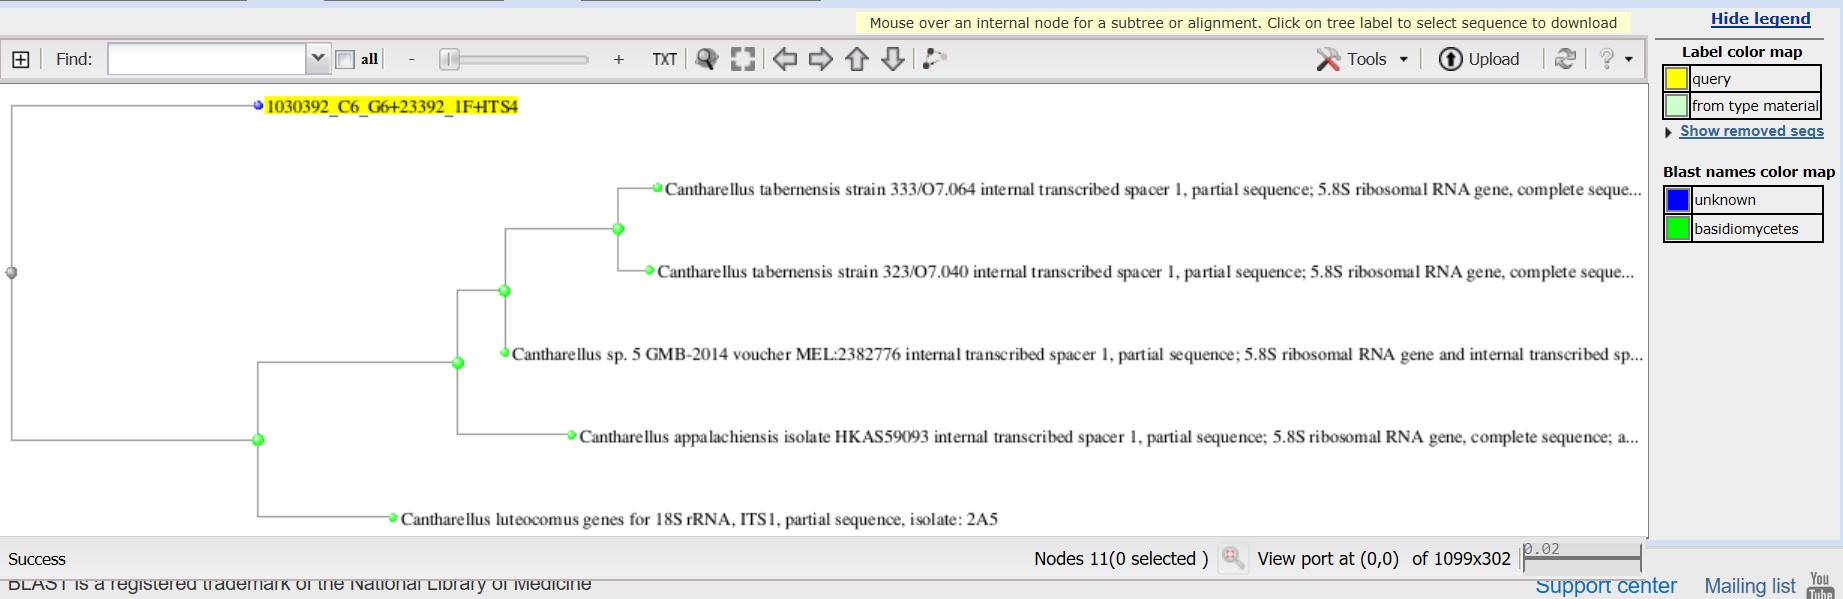Pan the tree up with arrow

[x=857, y=60]
